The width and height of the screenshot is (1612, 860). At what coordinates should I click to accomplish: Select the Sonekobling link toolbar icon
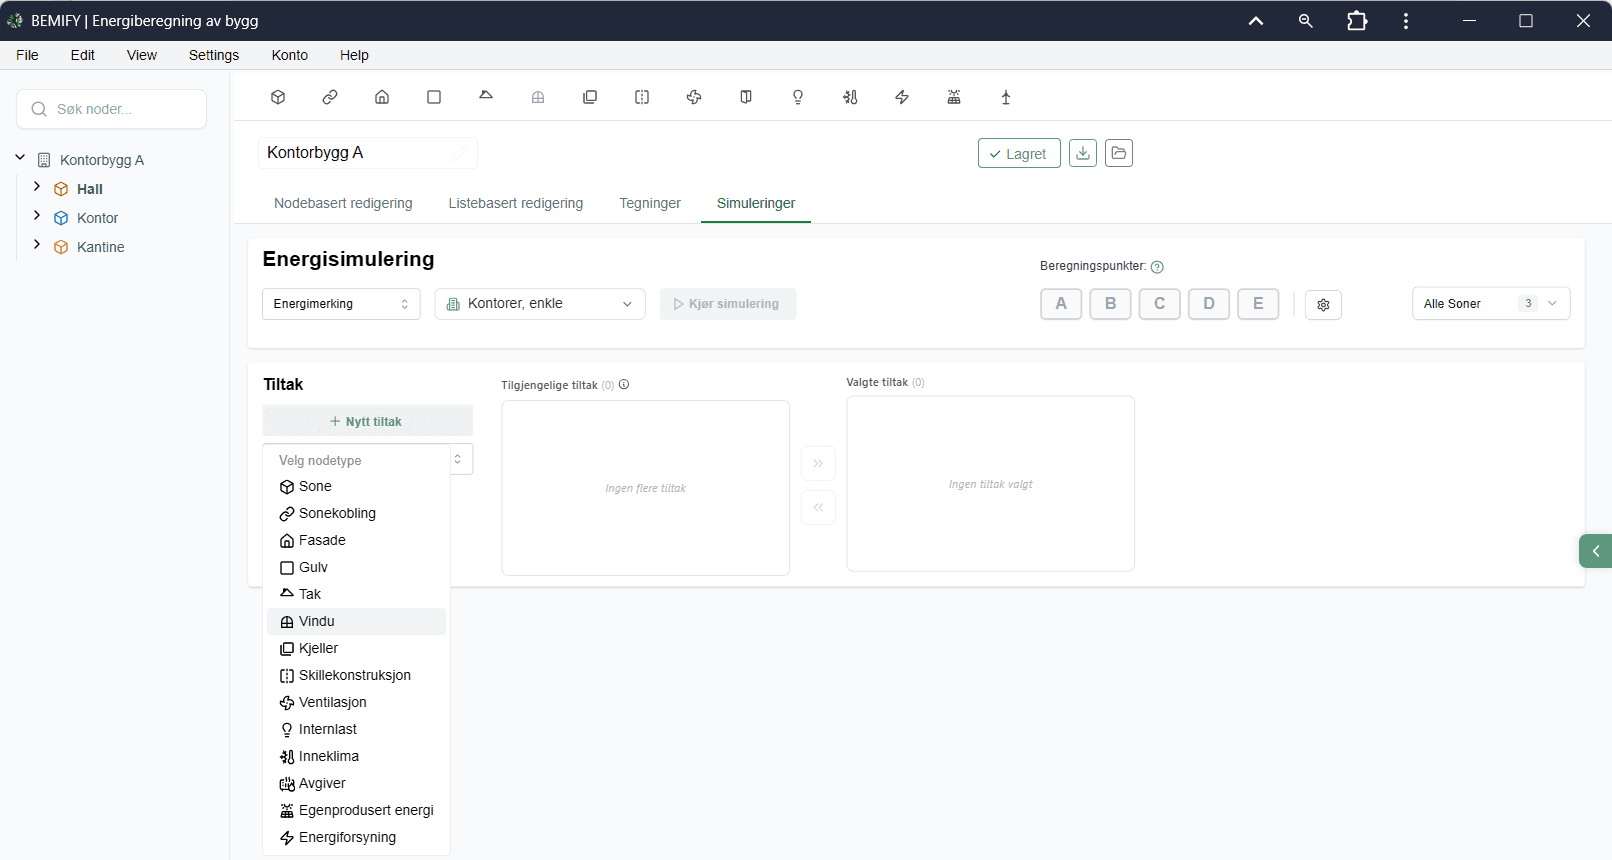(330, 97)
